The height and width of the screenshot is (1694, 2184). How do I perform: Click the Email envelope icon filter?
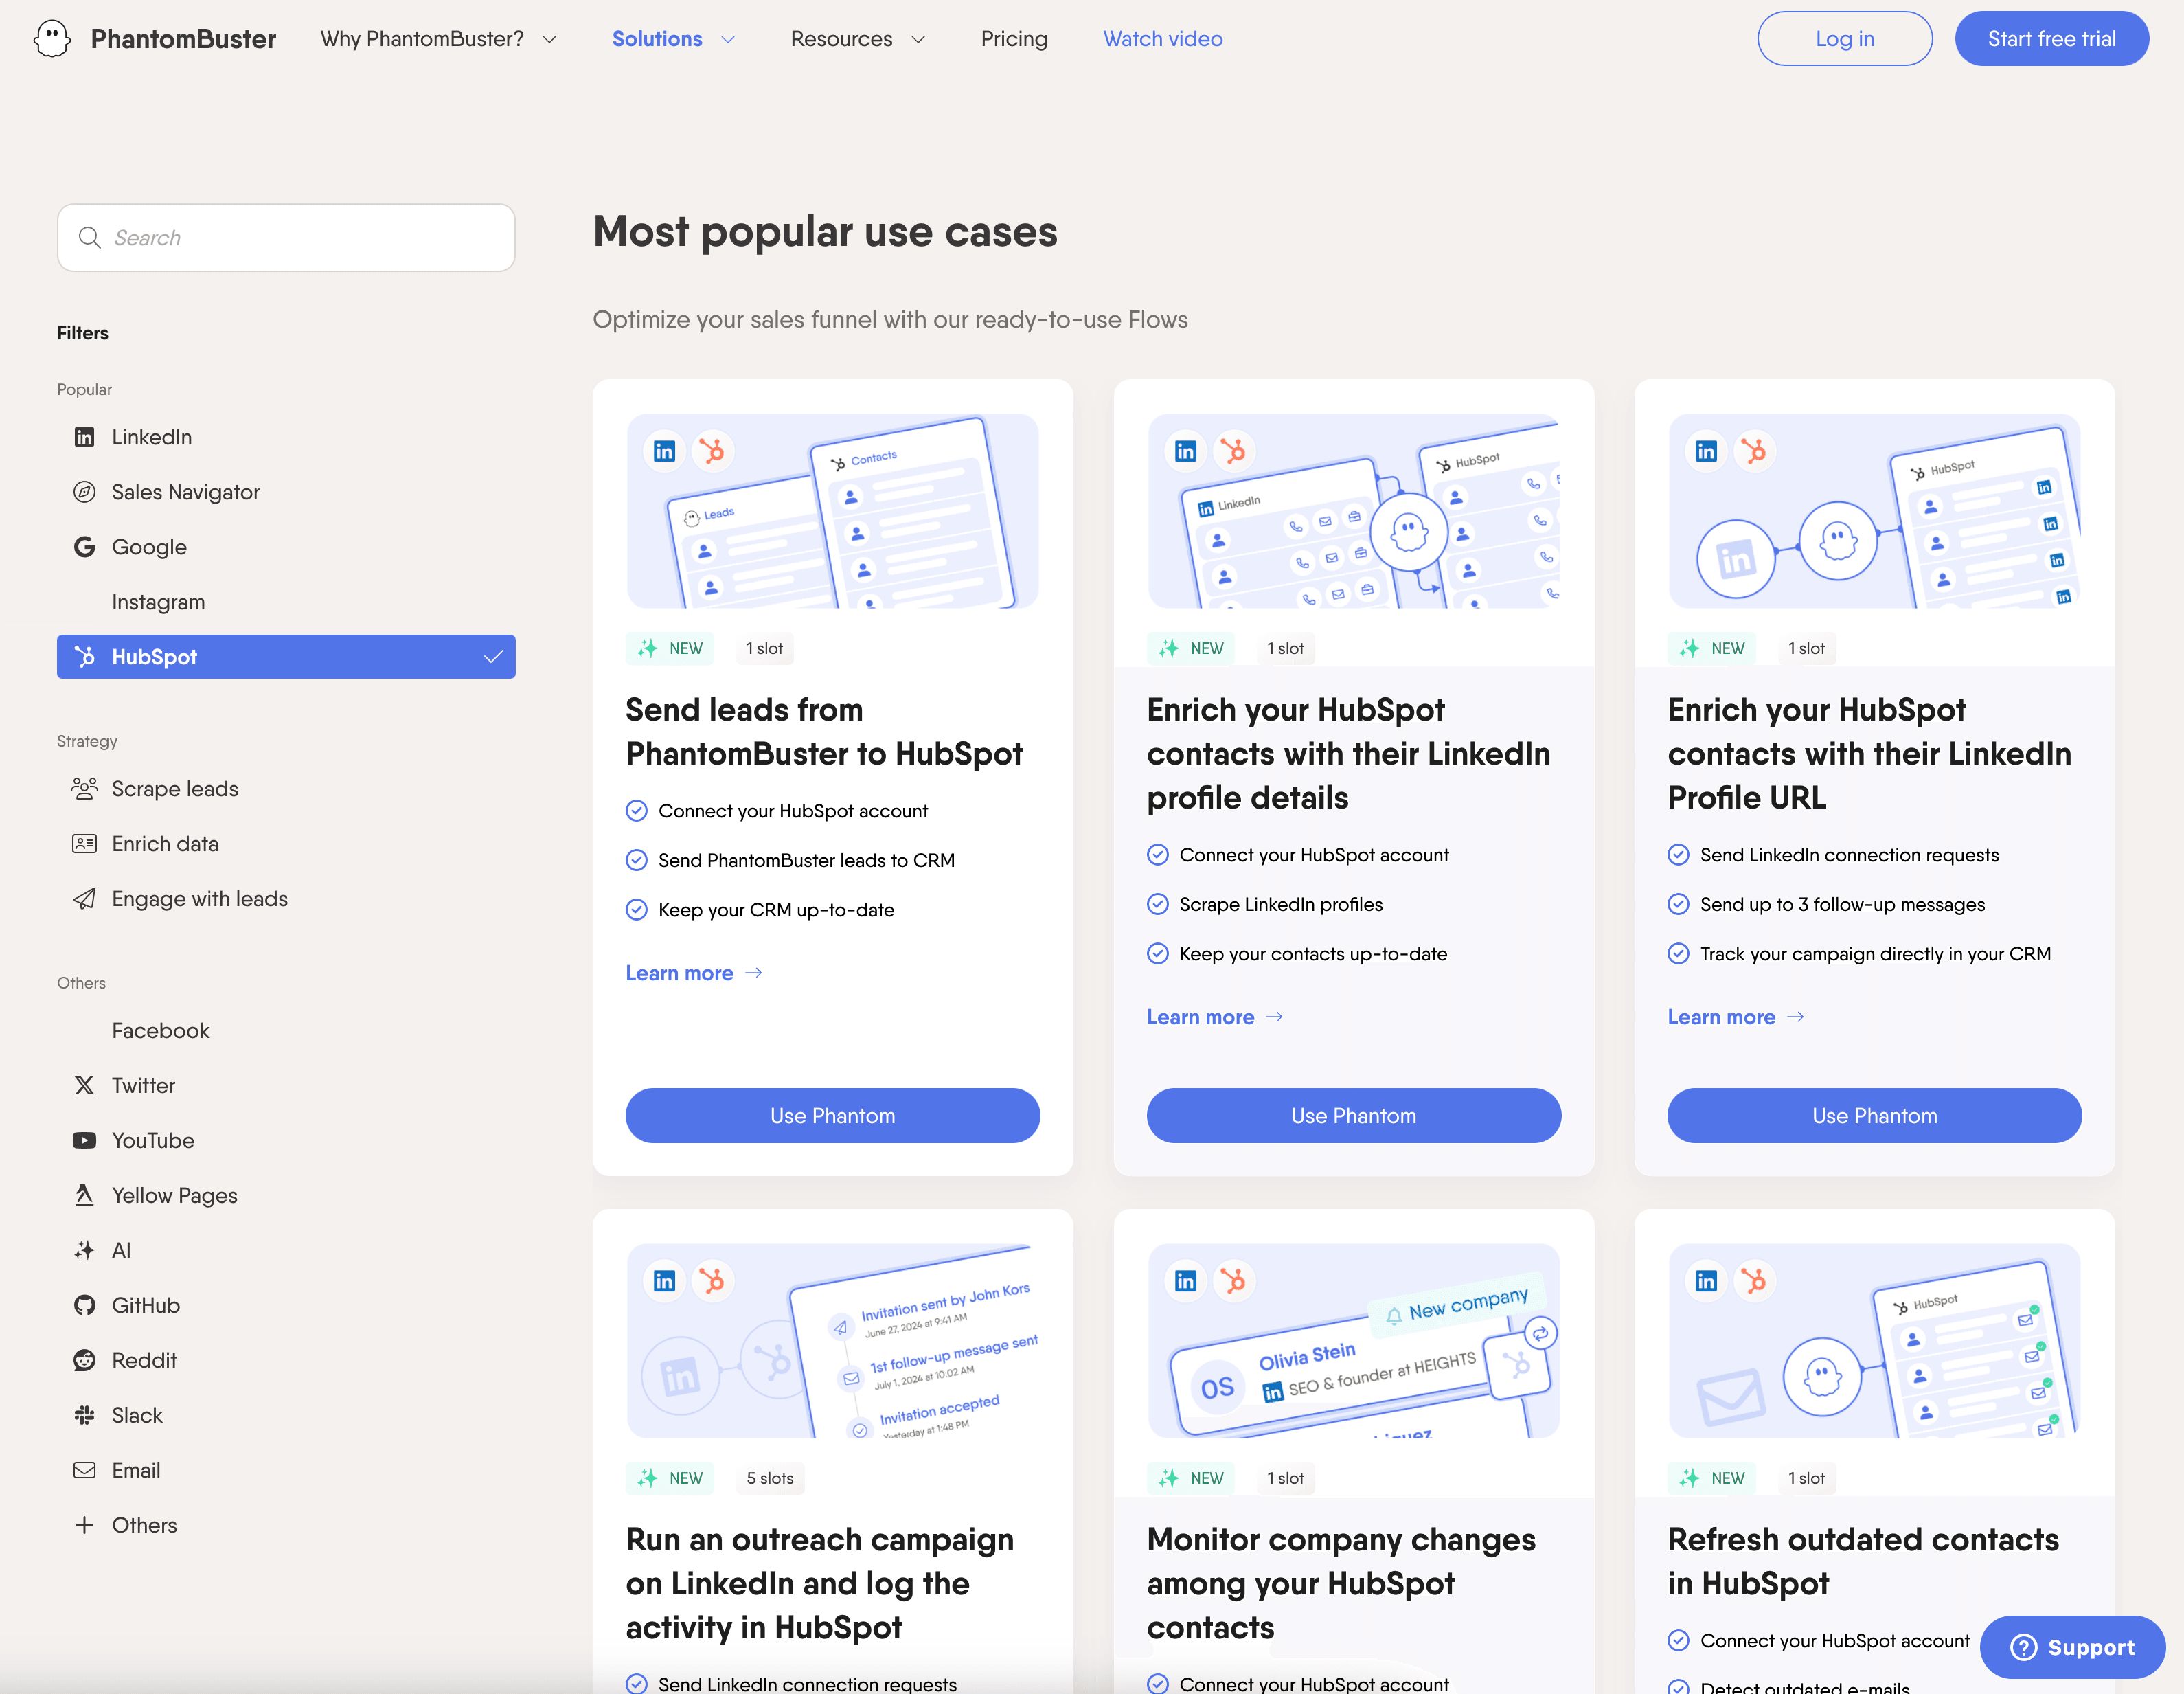(x=85, y=1471)
